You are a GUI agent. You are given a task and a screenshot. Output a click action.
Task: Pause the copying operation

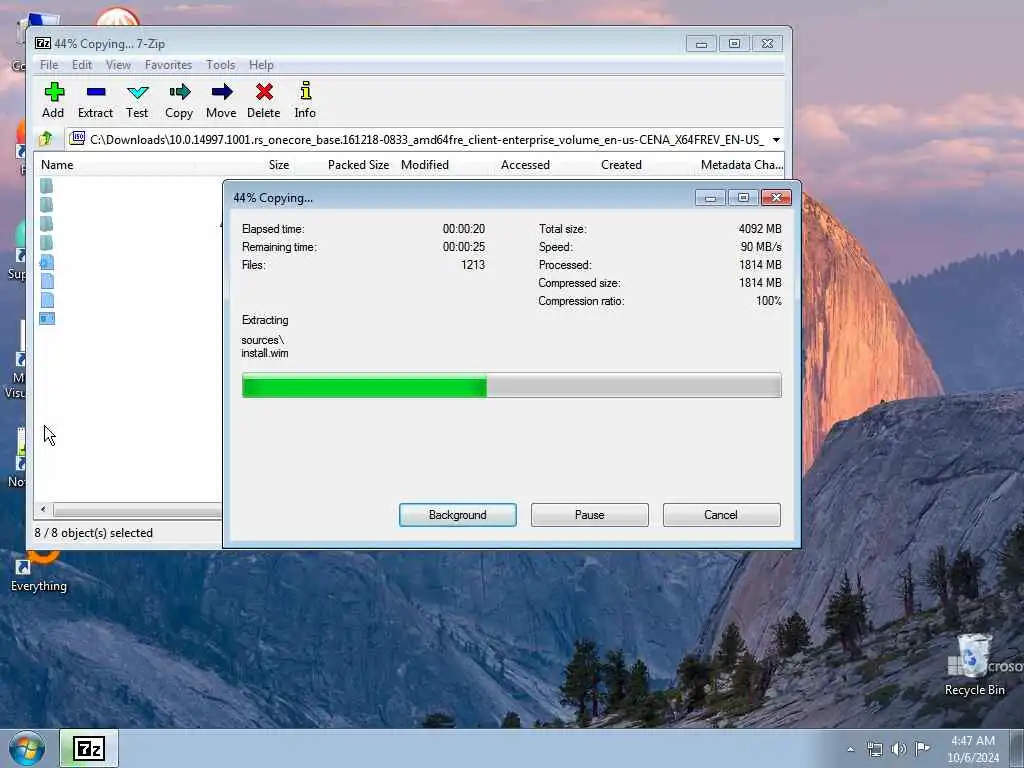(x=590, y=515)
